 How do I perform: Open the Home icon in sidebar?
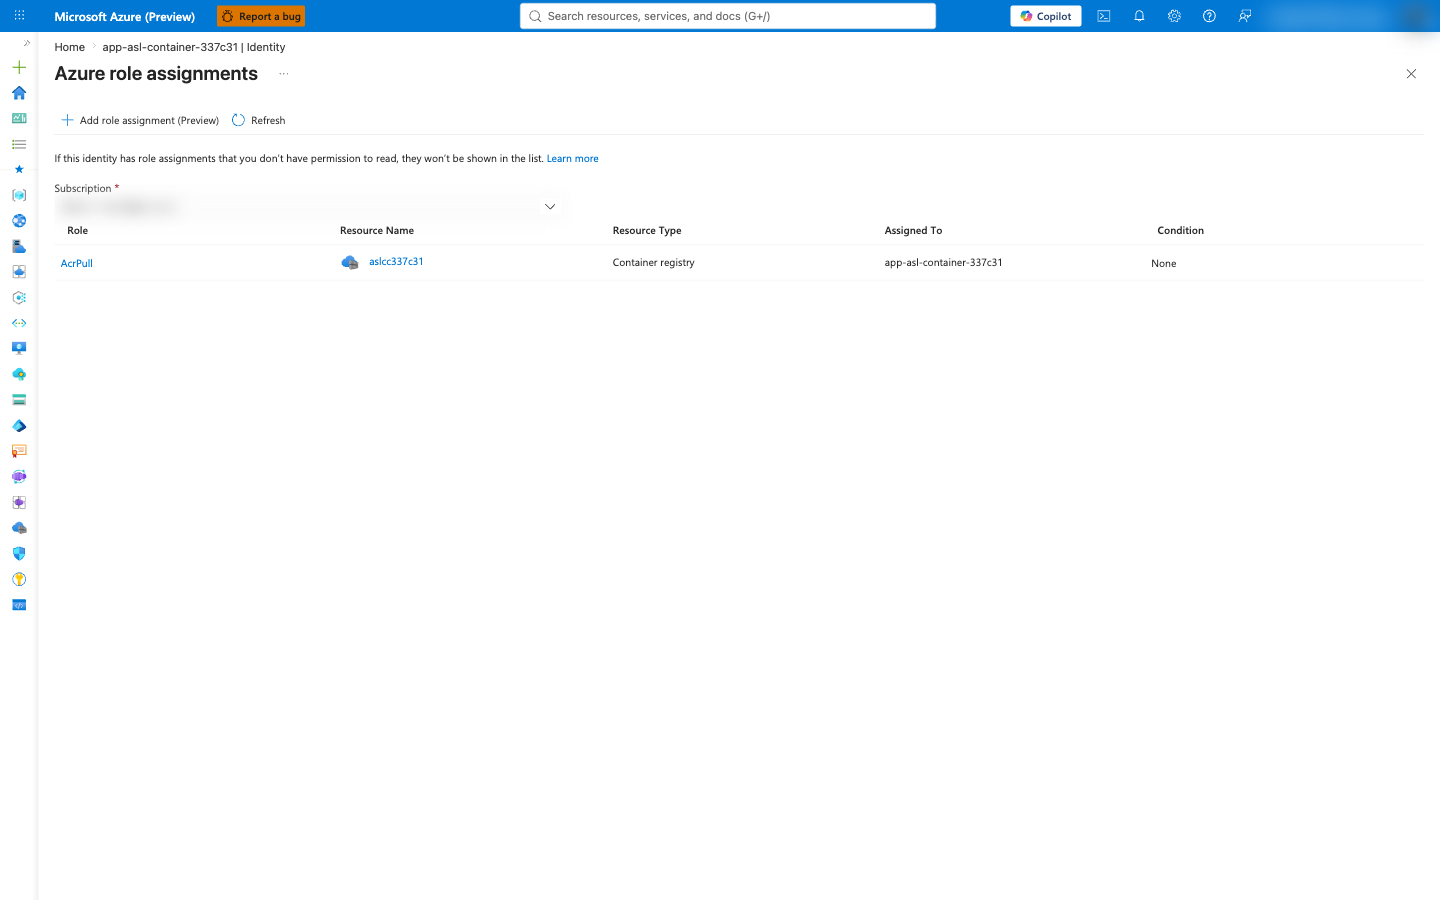tap(19, 93)
